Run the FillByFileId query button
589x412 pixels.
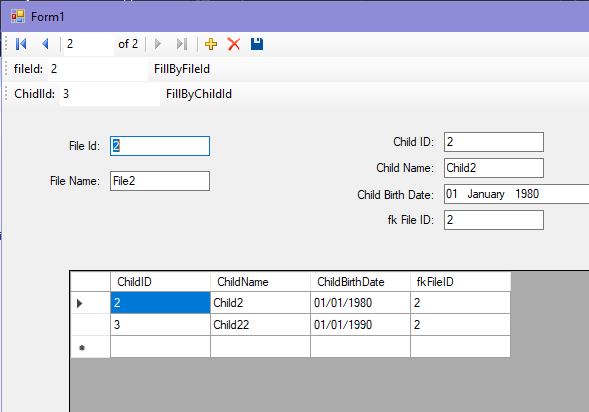(182, 69)
